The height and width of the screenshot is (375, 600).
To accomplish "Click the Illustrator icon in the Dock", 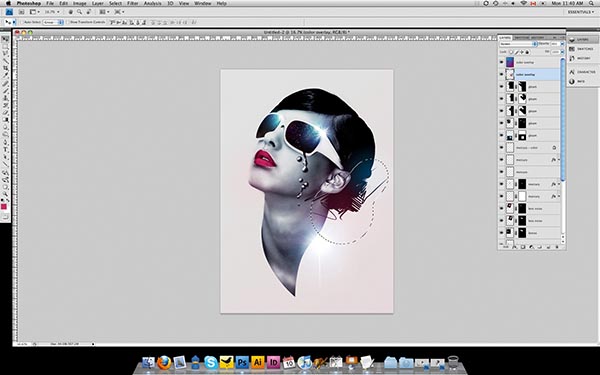I will [258, 362].
